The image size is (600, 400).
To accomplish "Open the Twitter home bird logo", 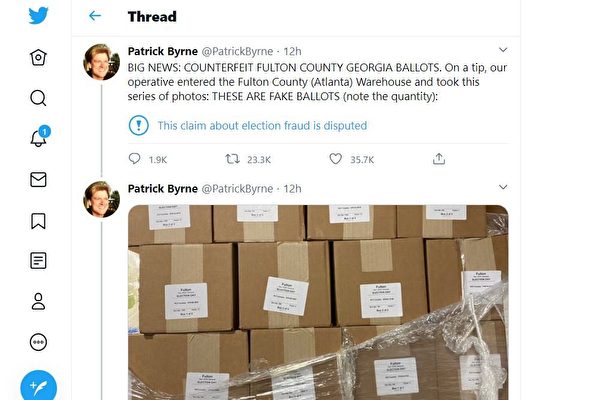I will coord(38,16).
